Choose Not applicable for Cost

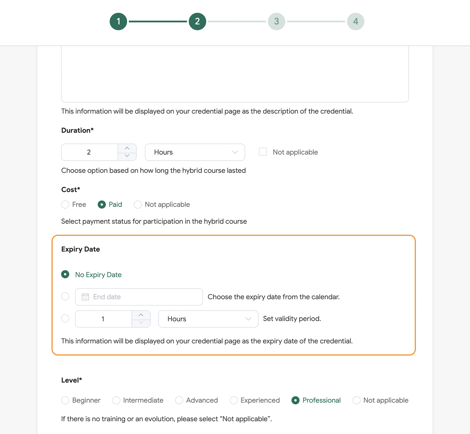click(137, 204)
